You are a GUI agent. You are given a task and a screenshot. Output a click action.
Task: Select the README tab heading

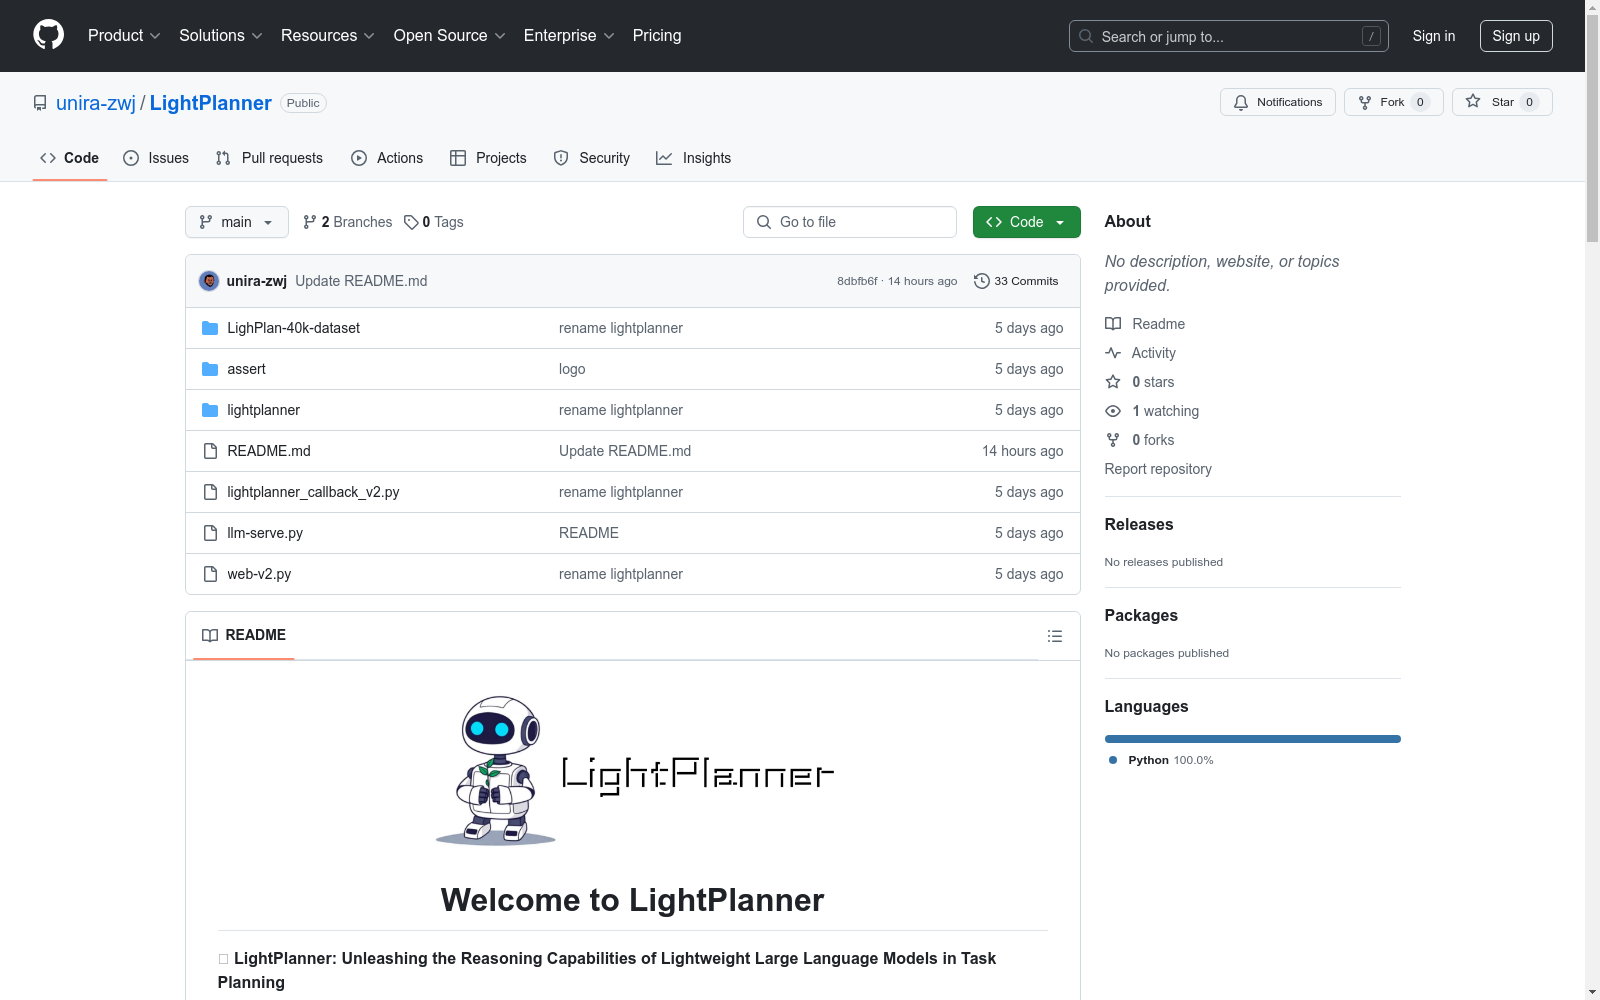pos(244,635)
